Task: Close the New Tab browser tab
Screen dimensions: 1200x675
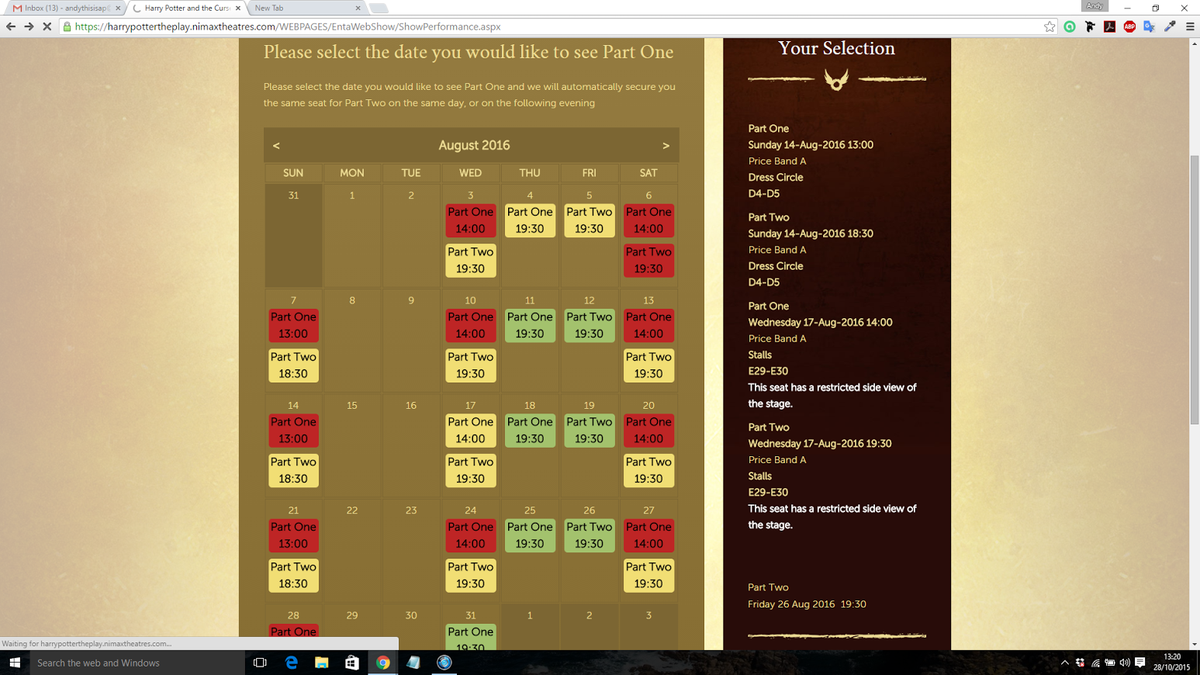Action: click(x=358, y=7)
